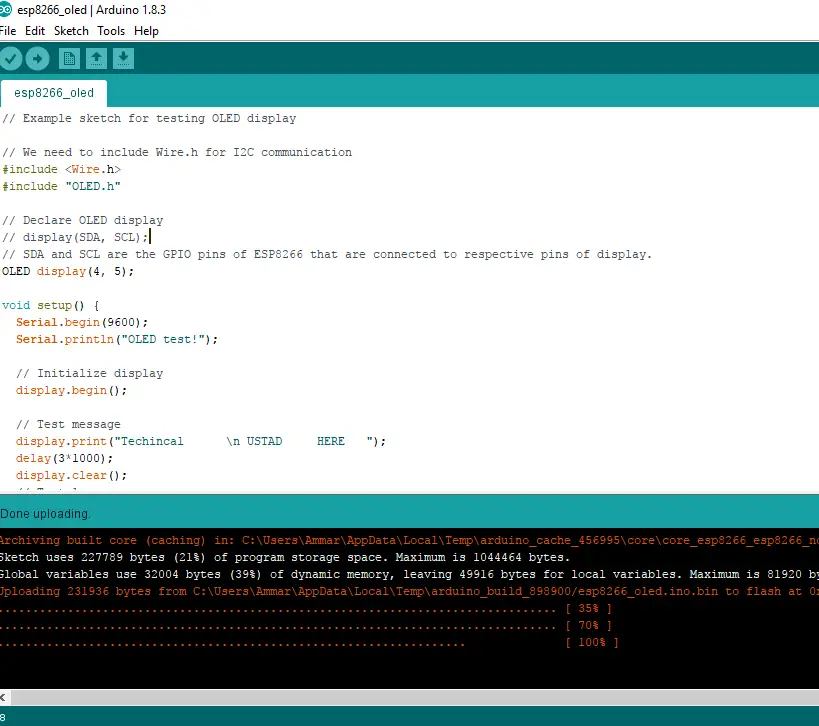Create a new sketch with New icon
The width and height of the screenshot is (819, 726).
[x=69, y=59]
